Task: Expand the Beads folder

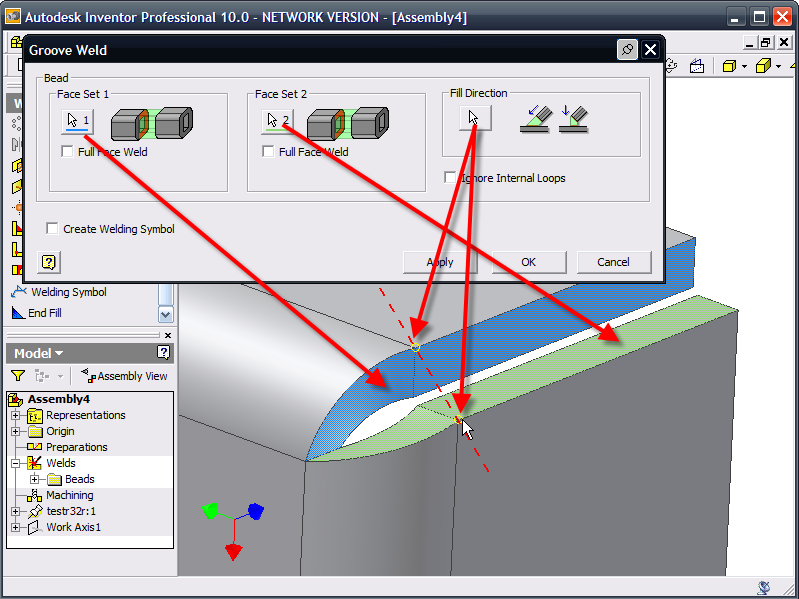Action: click(x=34, y=479)
